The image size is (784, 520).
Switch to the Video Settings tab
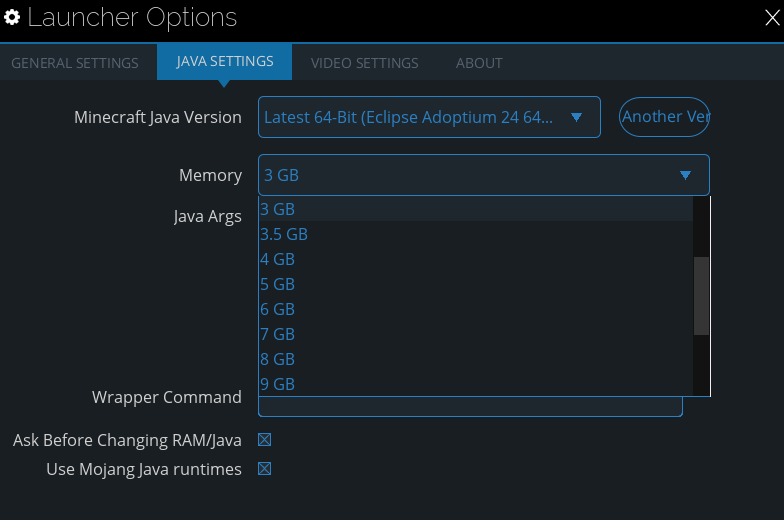tap(364, 63)
